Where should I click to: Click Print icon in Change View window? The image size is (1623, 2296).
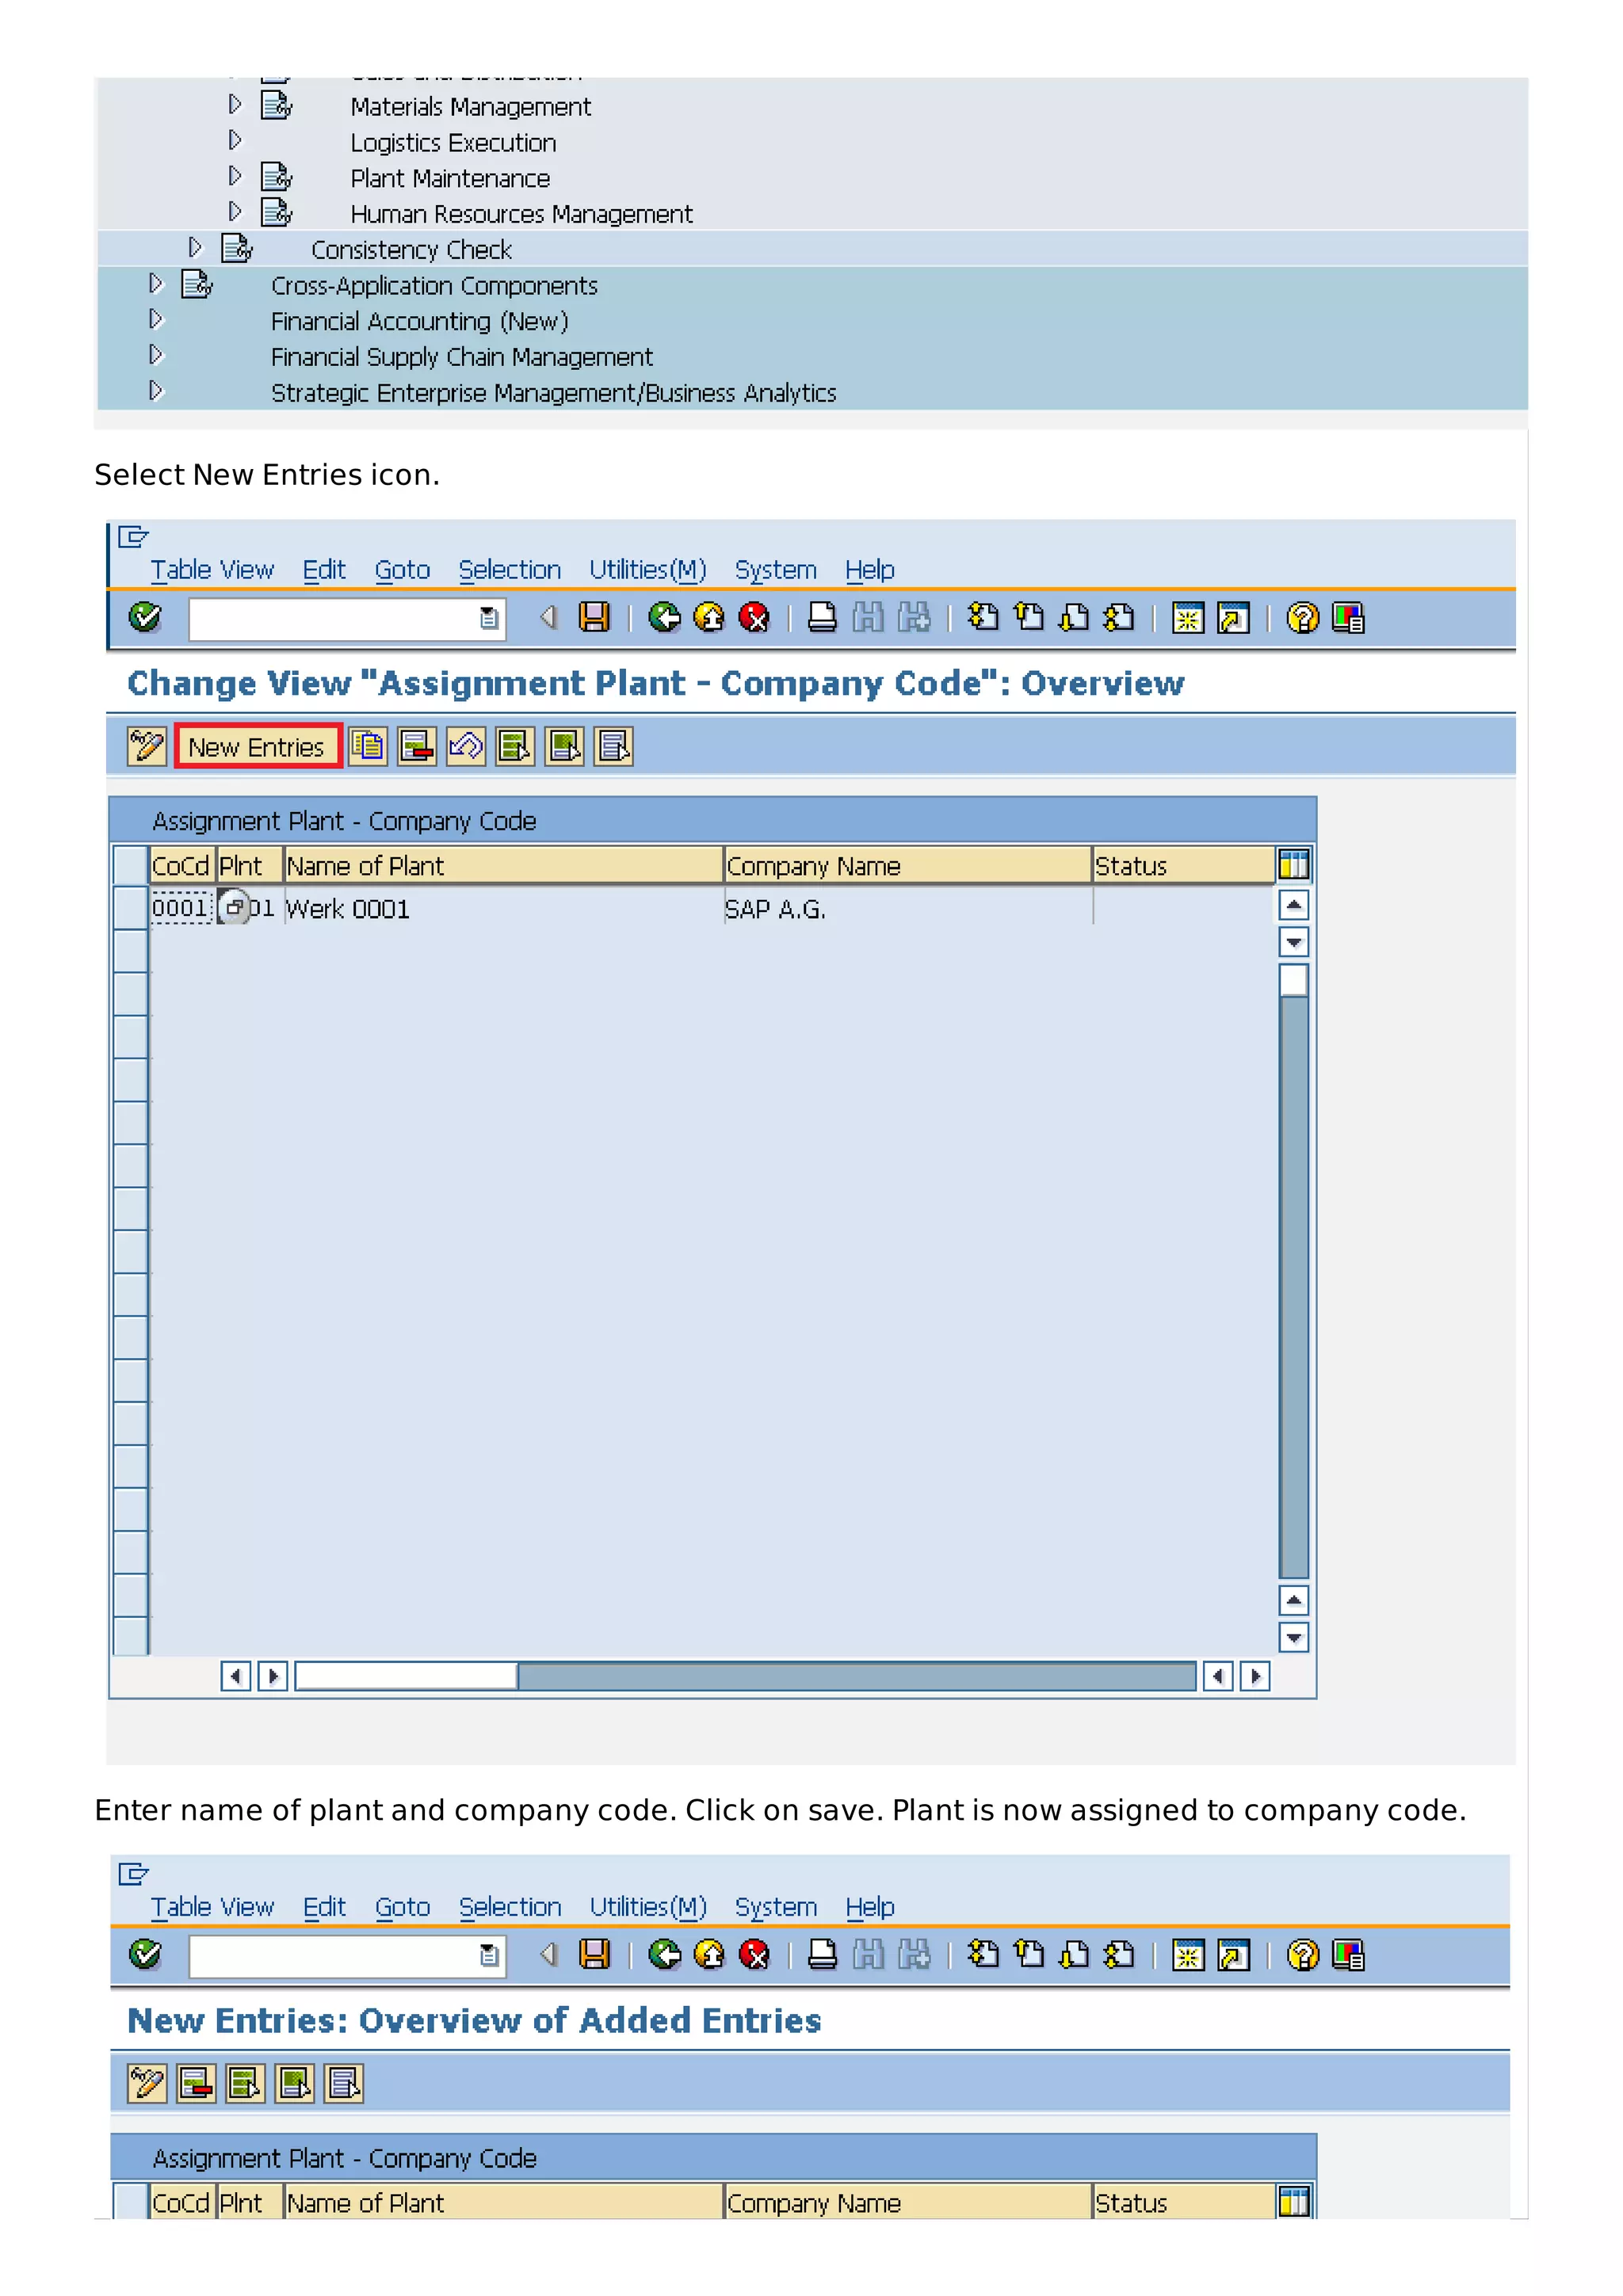pos(822,617)
